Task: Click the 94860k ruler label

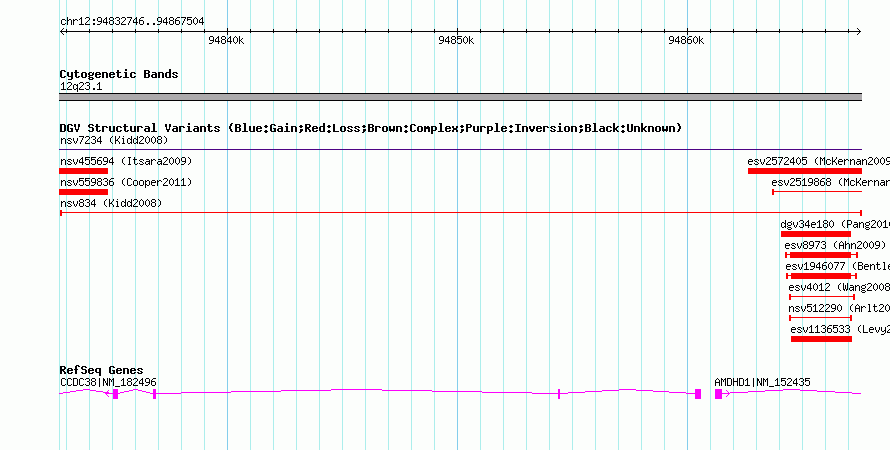Action: 686,40
